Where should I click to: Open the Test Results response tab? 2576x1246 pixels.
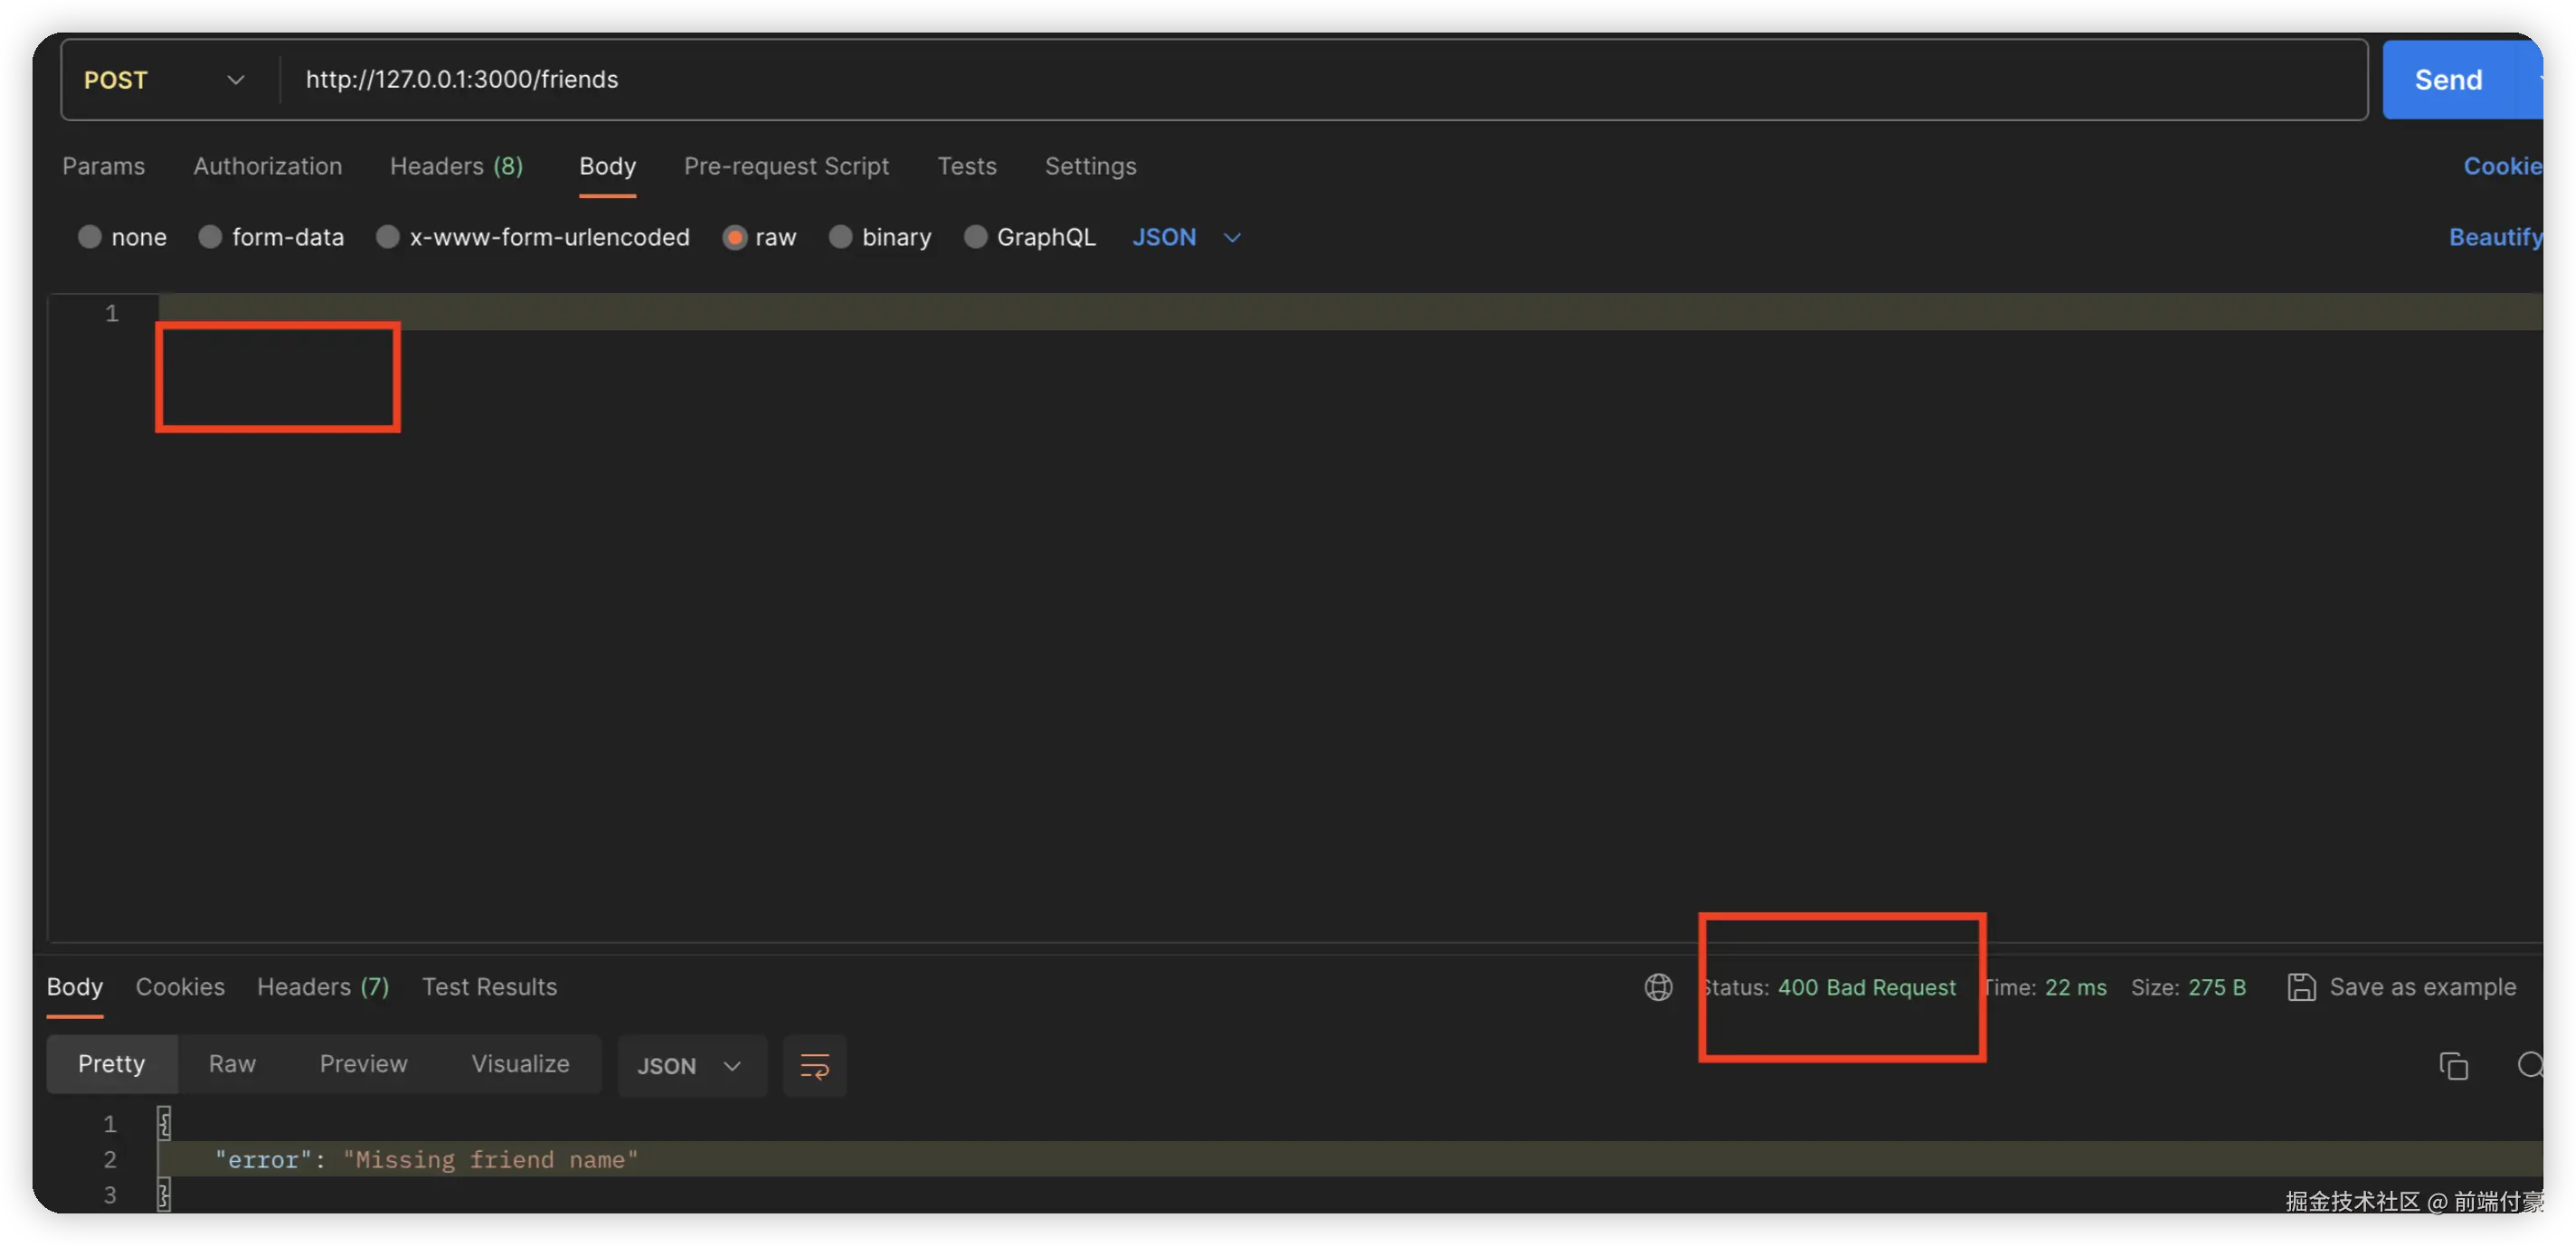coord(489,987)
